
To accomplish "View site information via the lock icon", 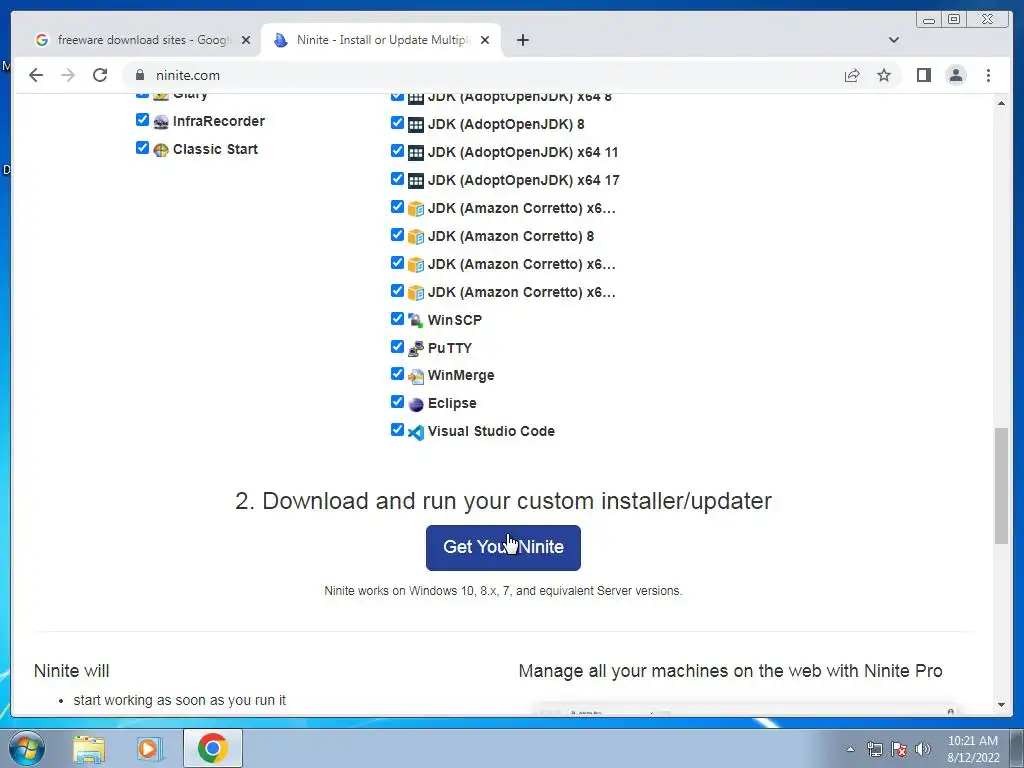I will coord(139,75).
